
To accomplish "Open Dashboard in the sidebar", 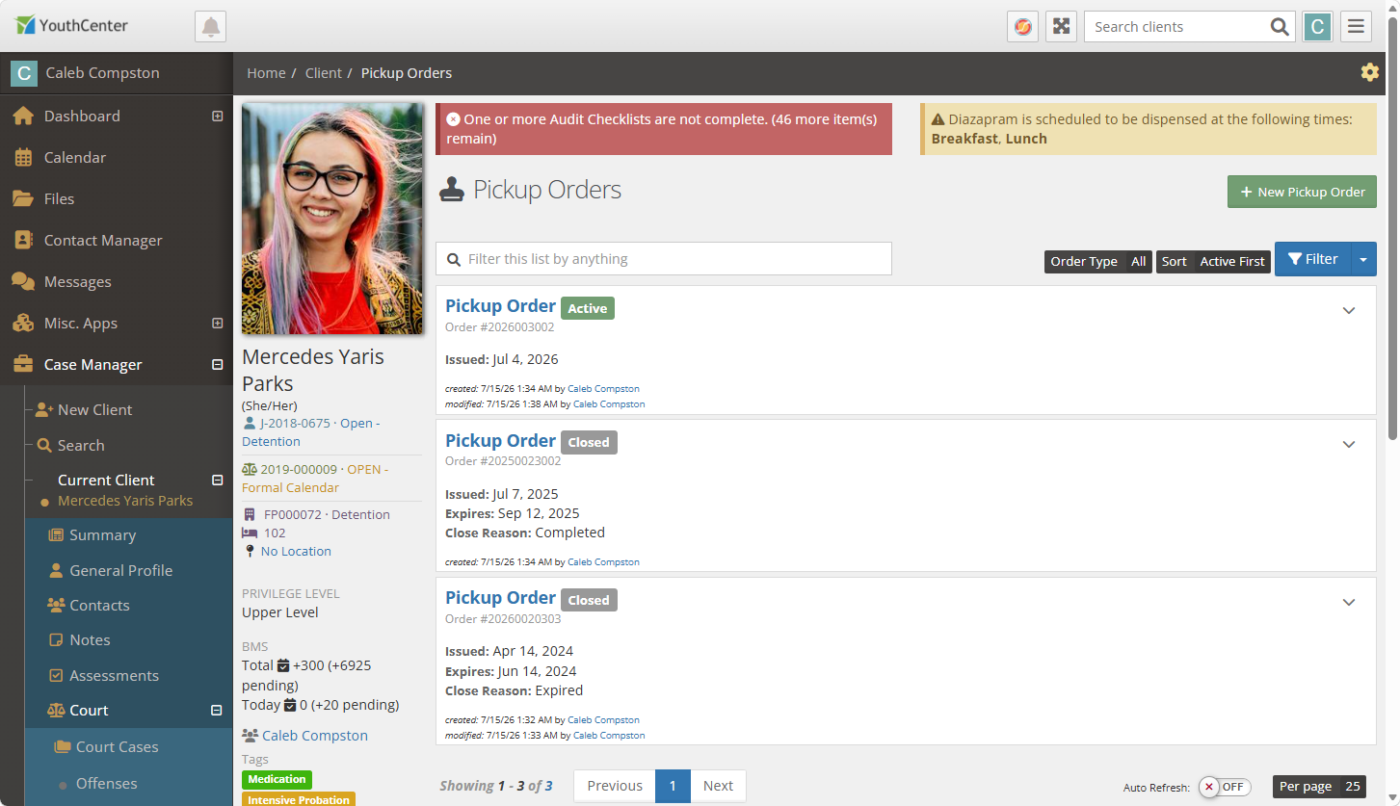I will click(x=81, y=116).
